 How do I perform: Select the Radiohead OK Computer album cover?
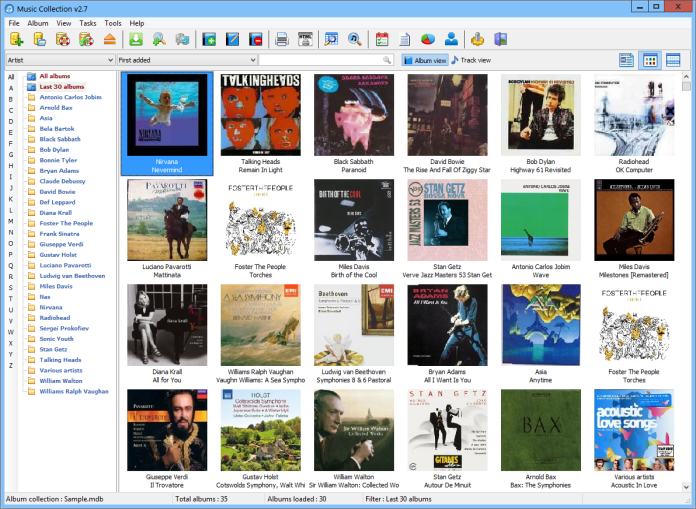point(634,115)
